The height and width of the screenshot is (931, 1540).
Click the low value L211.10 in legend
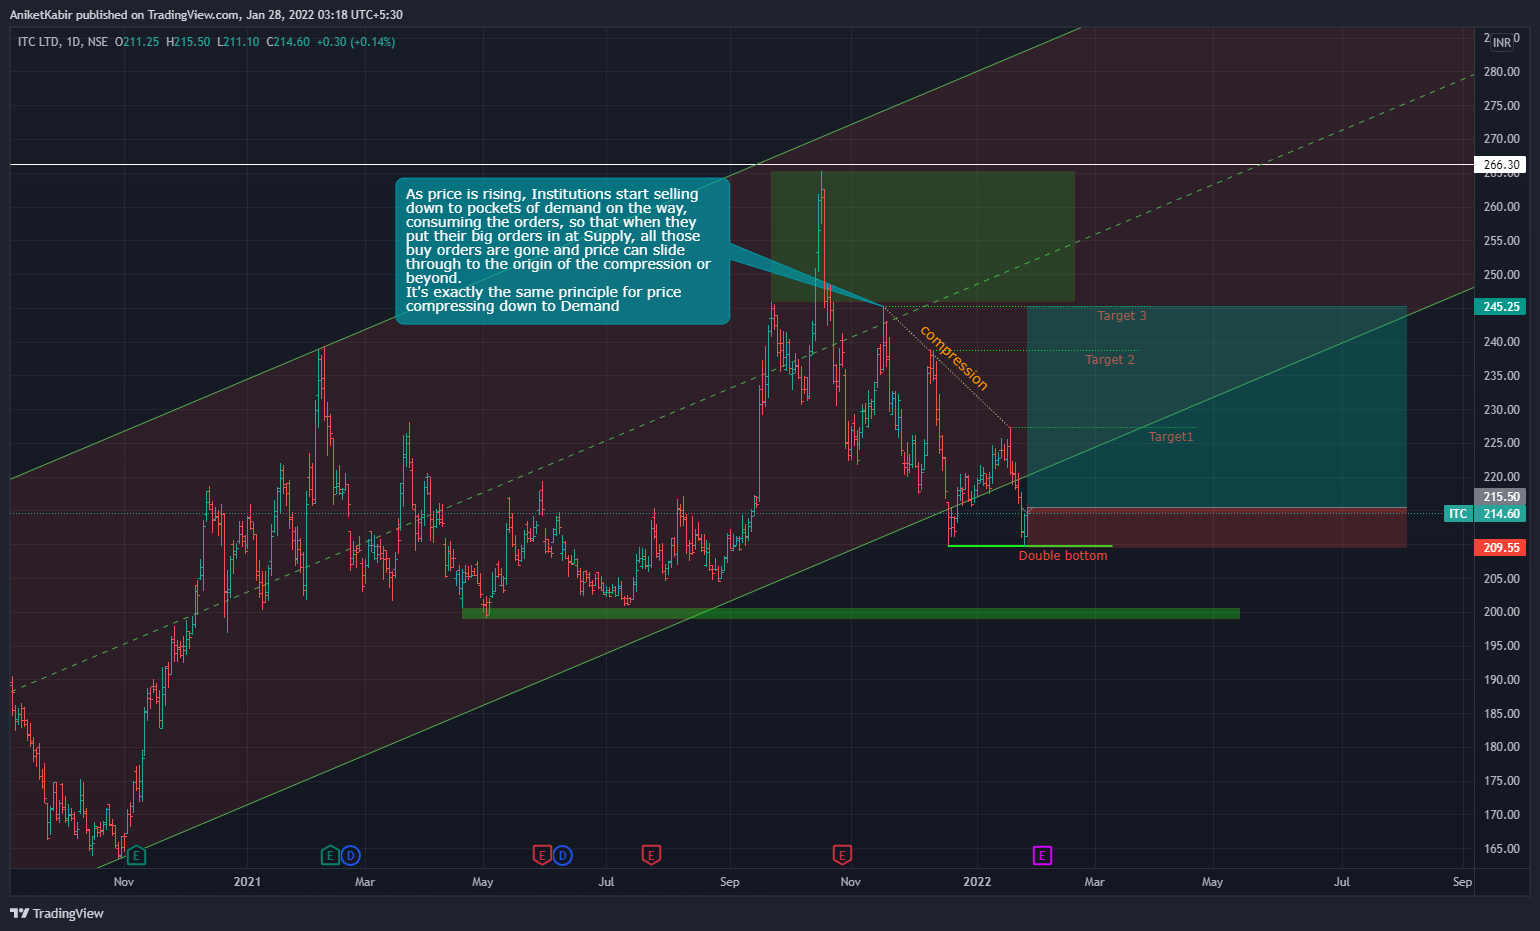click(x=238, y=42)
